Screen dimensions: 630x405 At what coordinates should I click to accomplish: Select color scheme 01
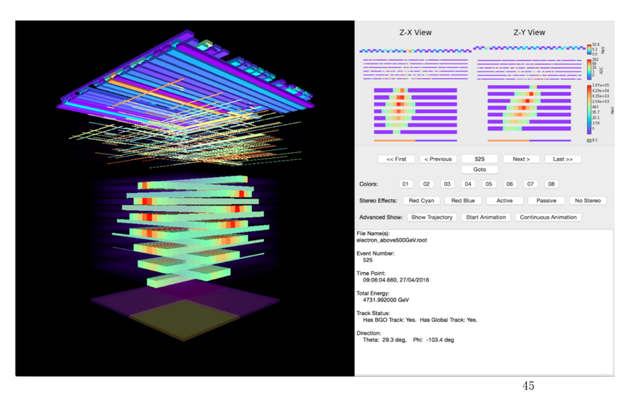click(x=405, y=184)
